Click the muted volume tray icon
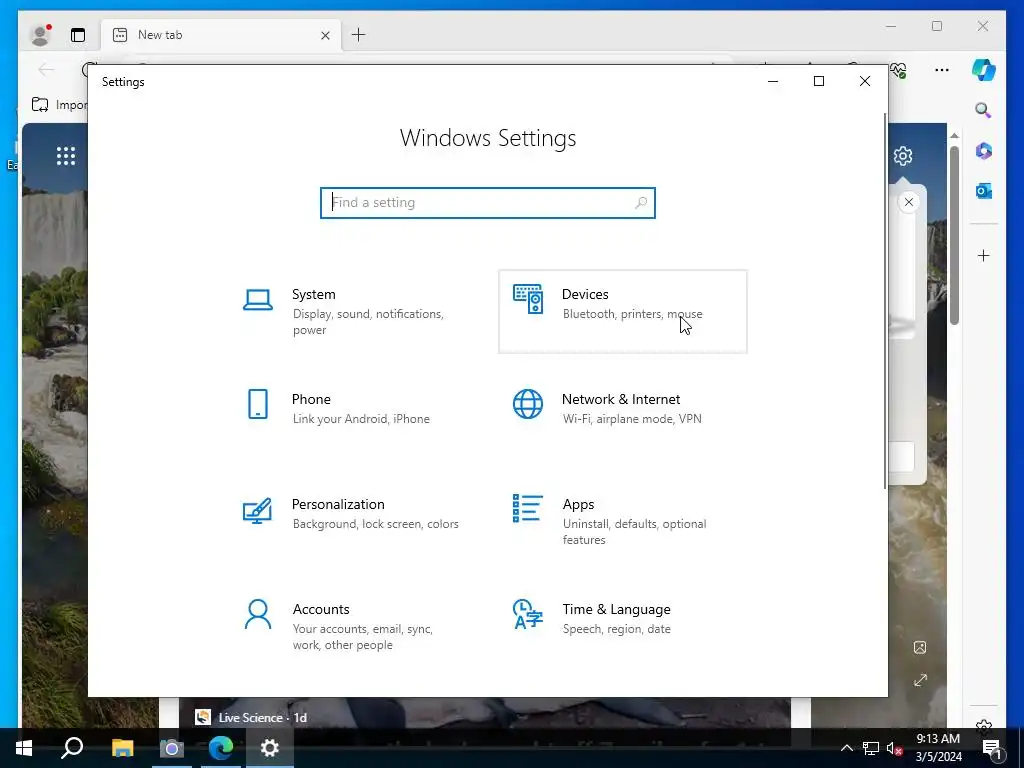This screenshot has width=1024, height=768. [x=895, y=748]
